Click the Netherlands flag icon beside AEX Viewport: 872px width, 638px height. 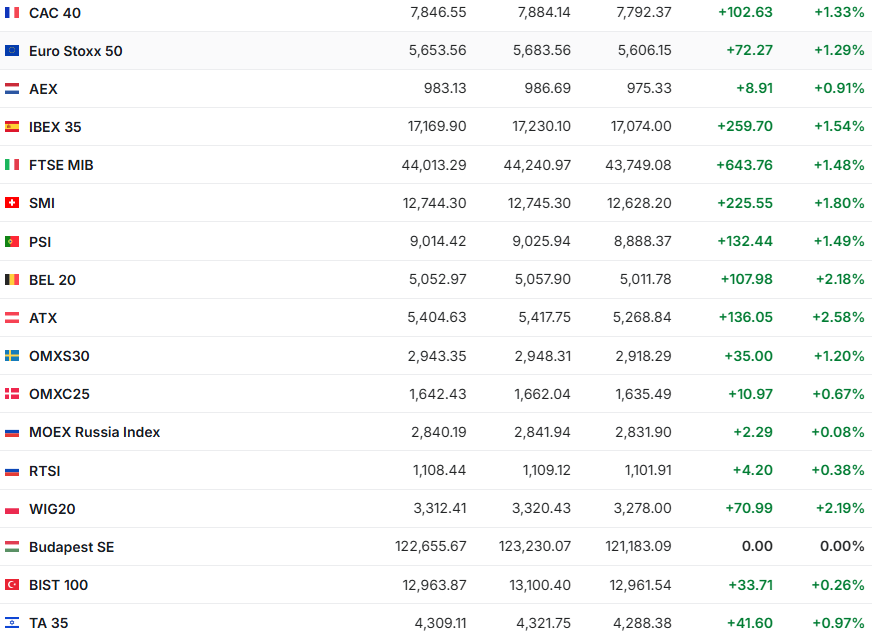click(x=12, y=89)
